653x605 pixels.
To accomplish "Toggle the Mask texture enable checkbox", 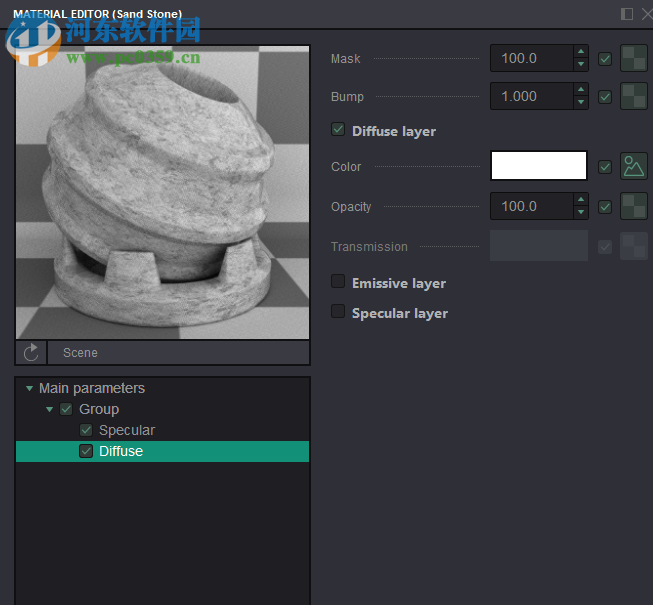I will [x=605, y=59].
